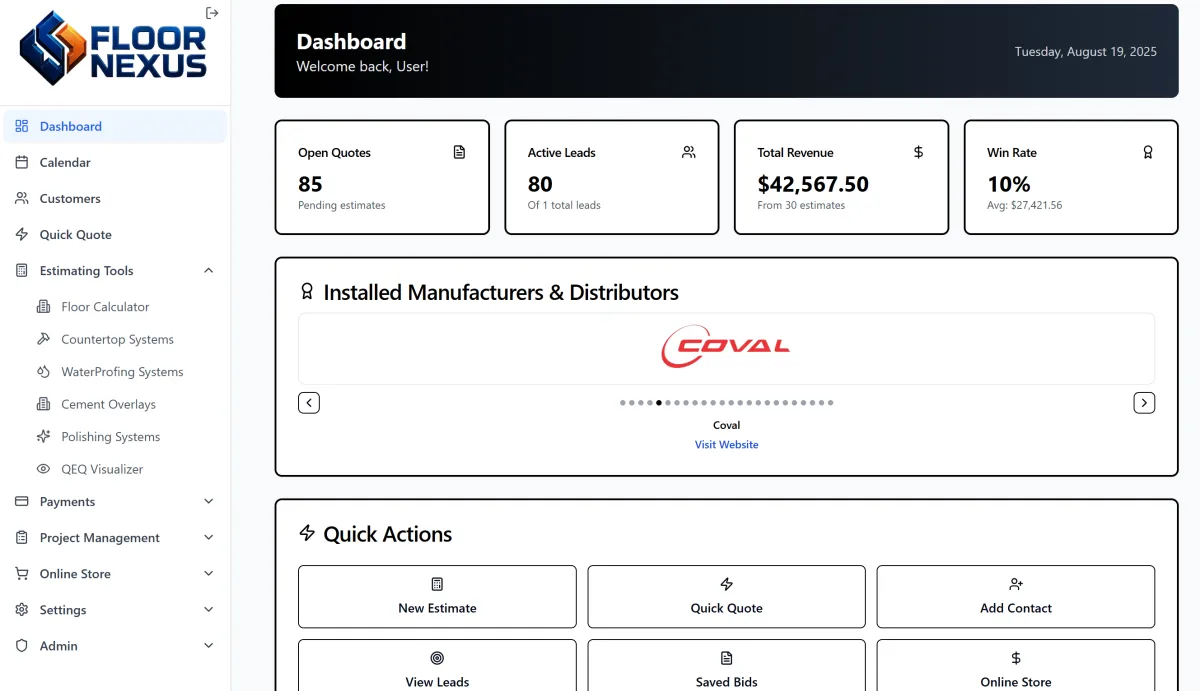Click the New Estimate button

[x=437, y=597]
